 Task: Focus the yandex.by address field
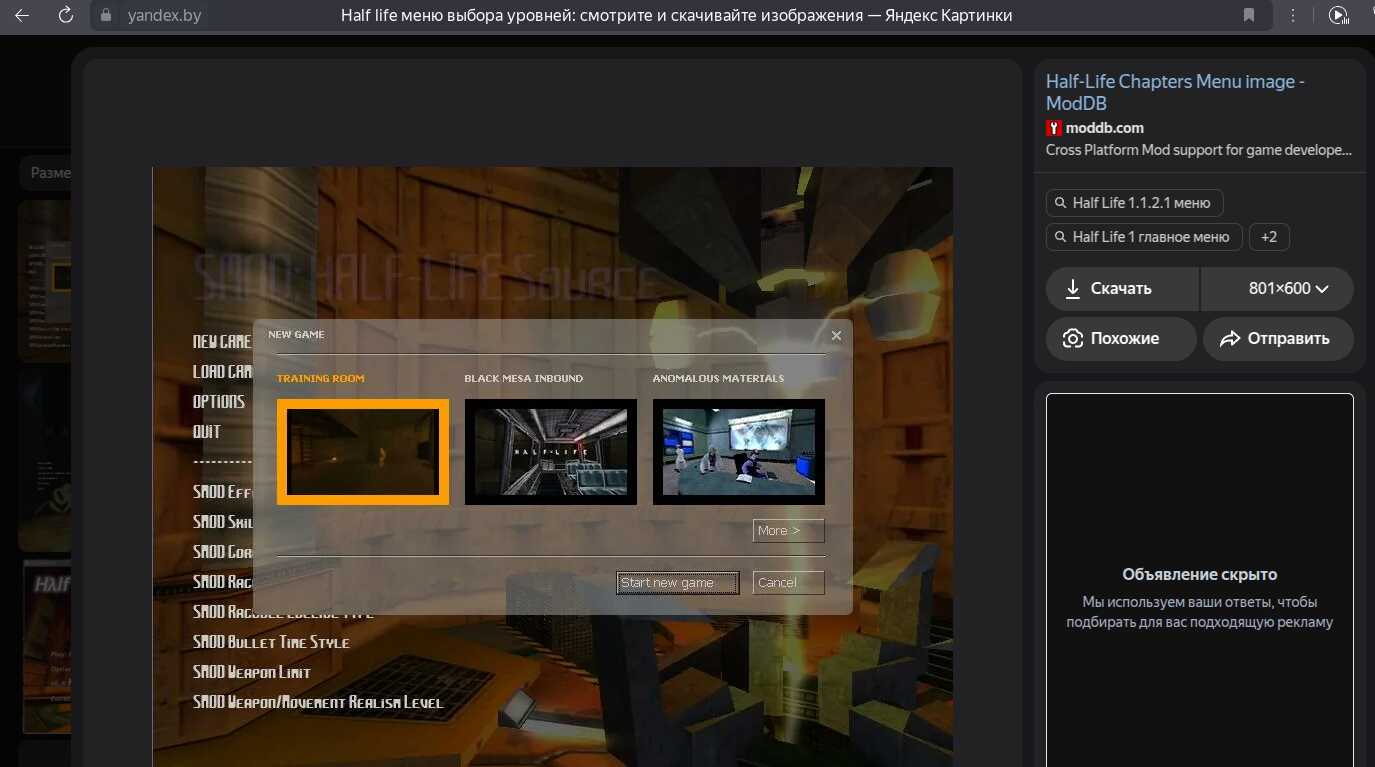(164, 15)
